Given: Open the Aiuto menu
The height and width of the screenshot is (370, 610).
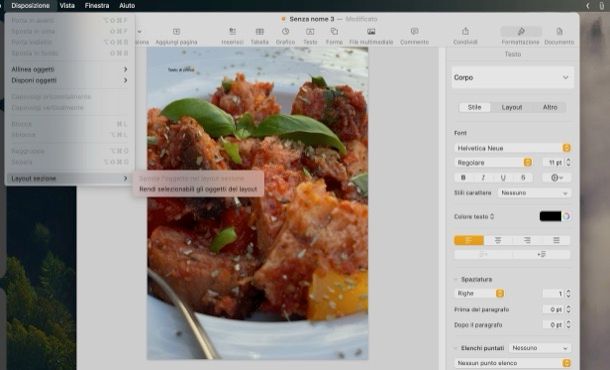Looking at the screenshot, I should coord(127,5).
